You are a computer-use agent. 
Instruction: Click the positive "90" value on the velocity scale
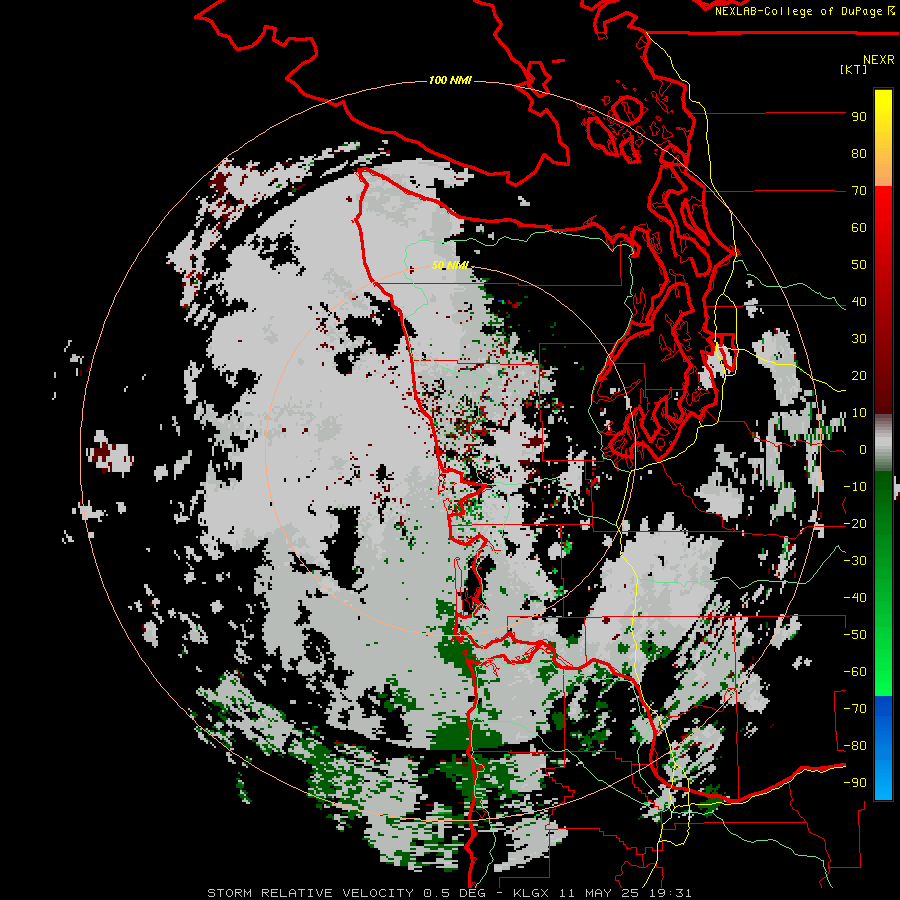[859, 117]
